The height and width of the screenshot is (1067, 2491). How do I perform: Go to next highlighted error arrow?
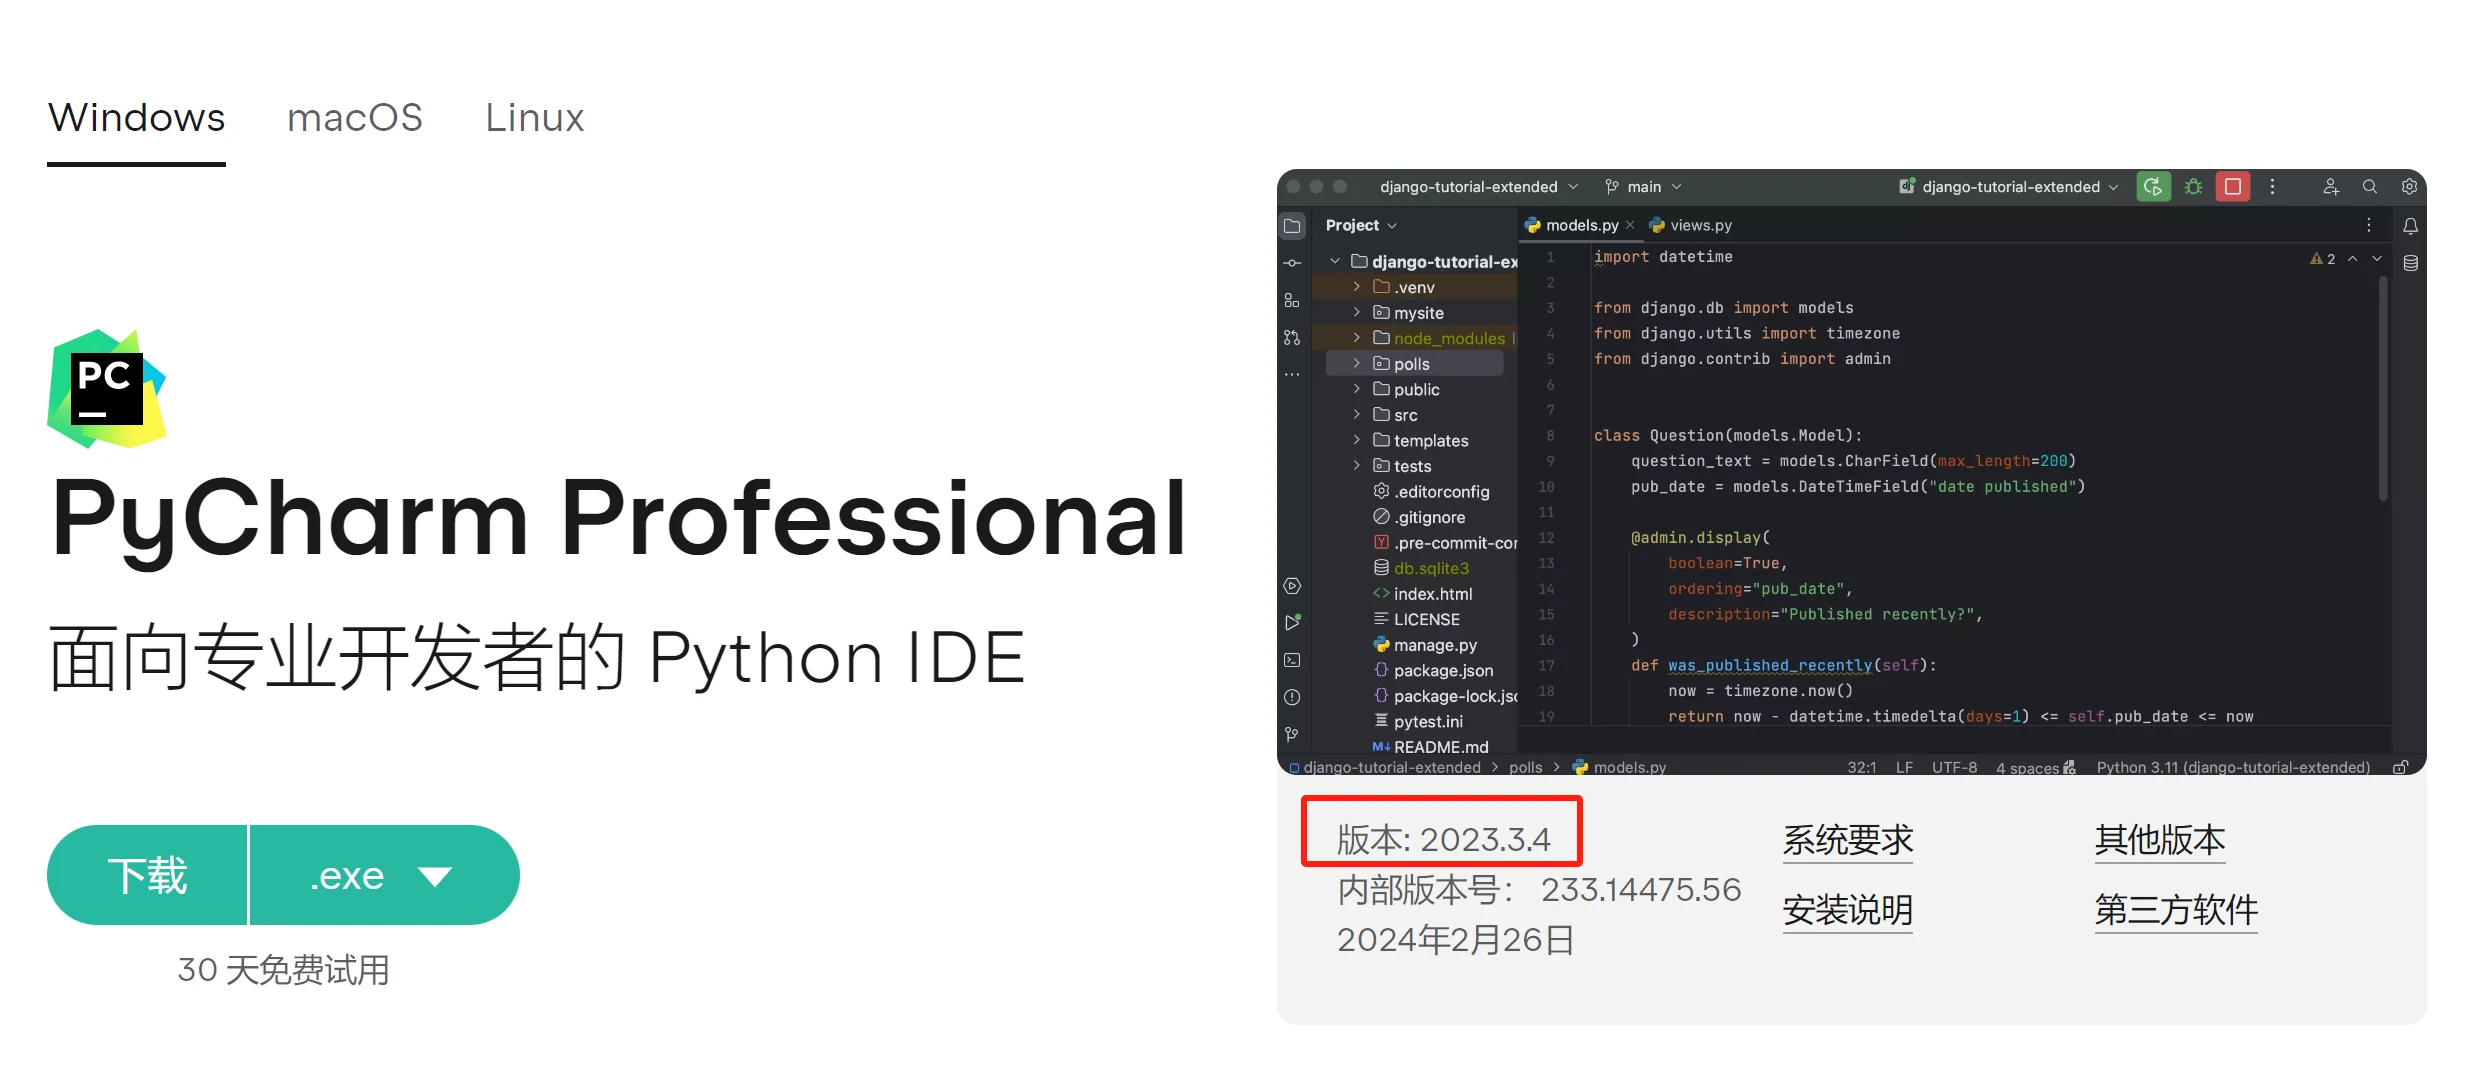click(2377, 259)
